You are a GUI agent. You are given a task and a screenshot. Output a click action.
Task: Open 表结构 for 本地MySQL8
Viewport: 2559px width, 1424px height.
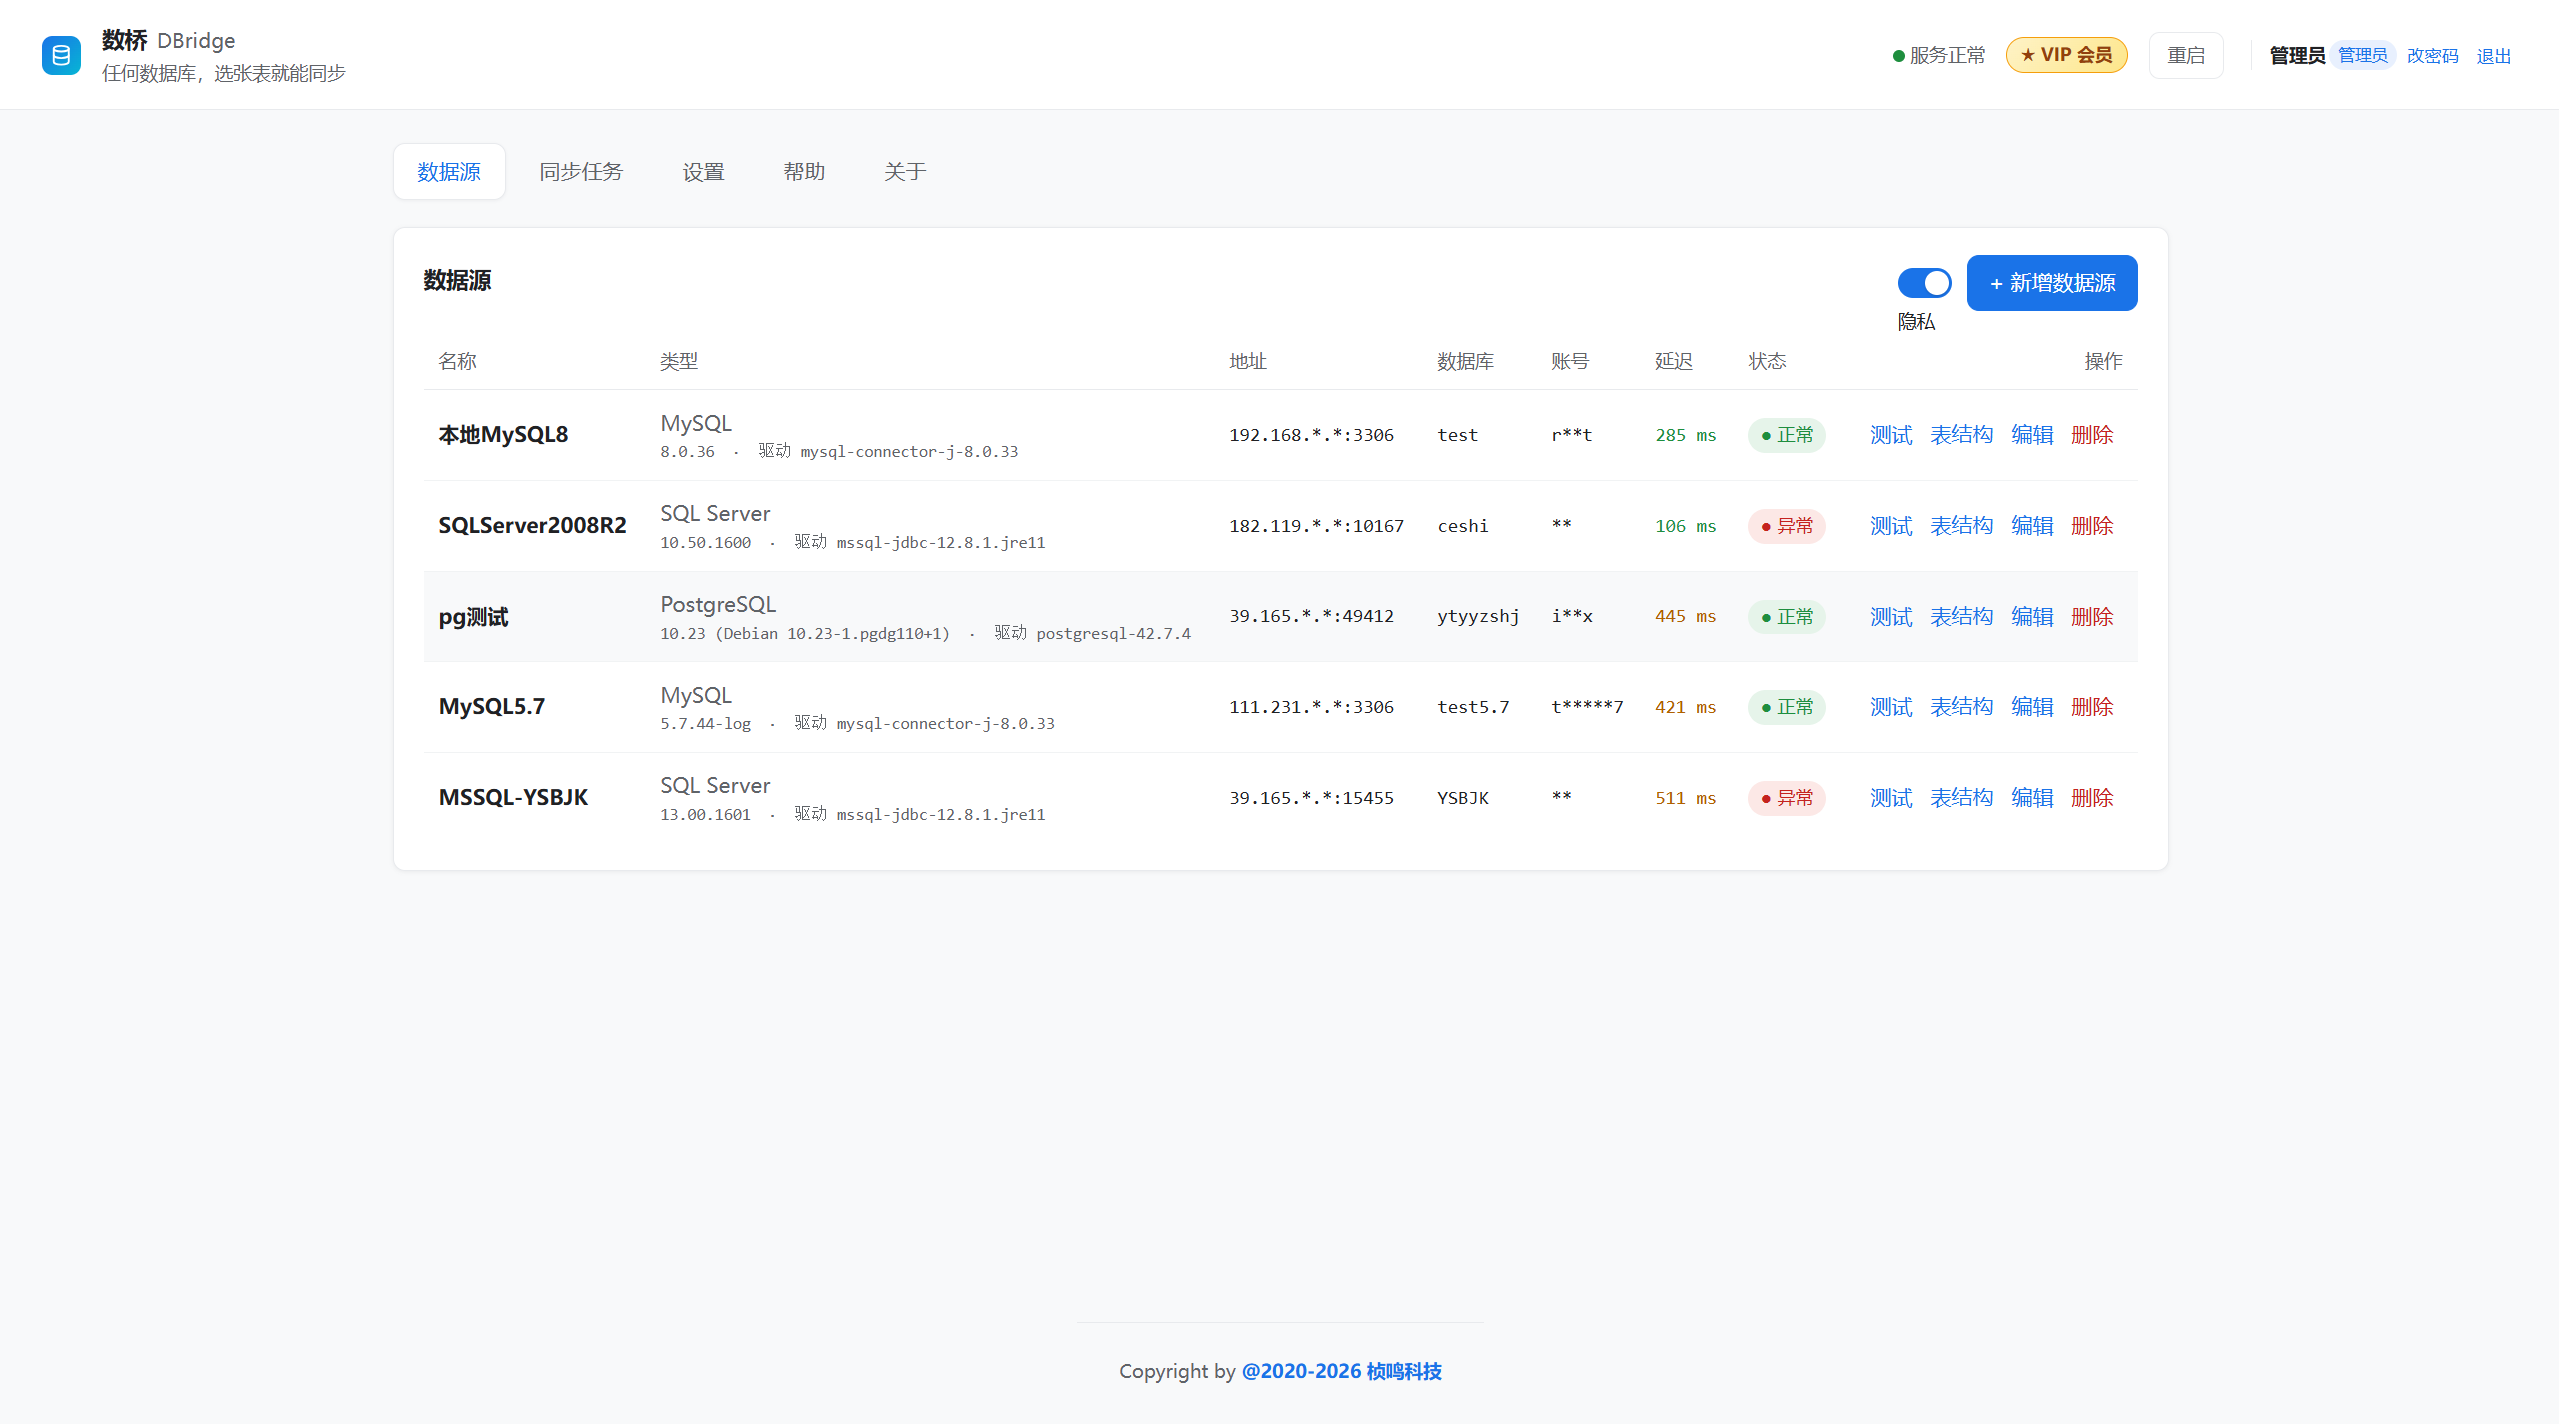click(x=1961, y=435)
